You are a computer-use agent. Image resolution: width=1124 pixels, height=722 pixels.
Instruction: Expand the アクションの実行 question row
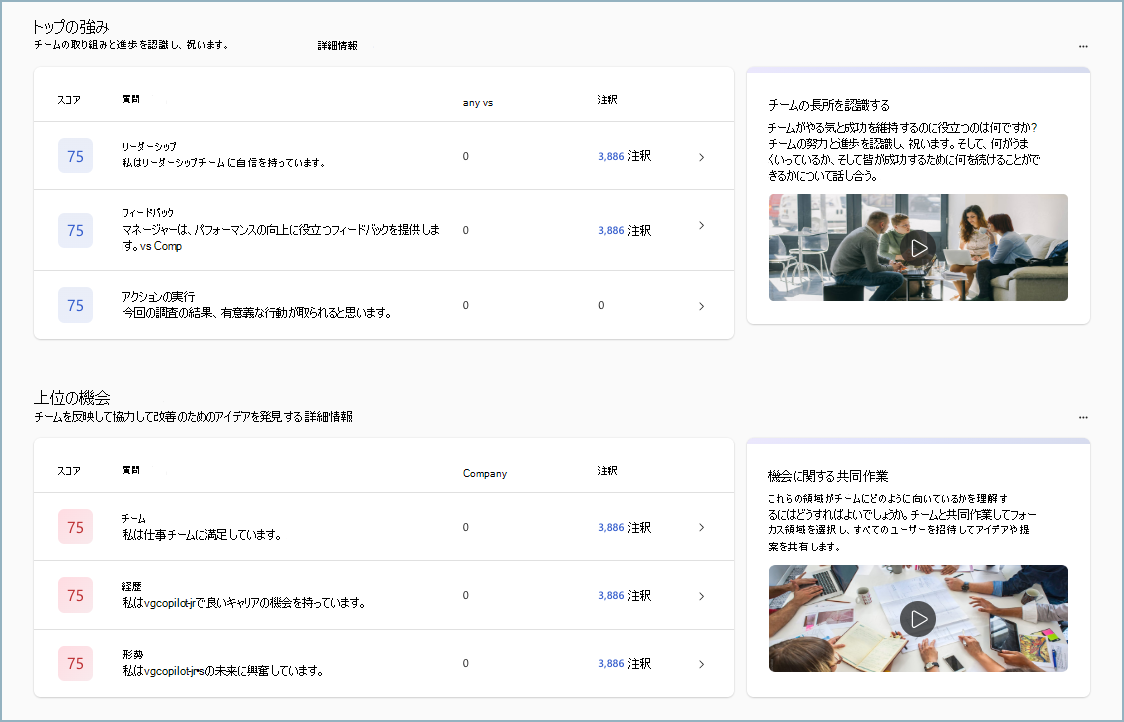701,305
